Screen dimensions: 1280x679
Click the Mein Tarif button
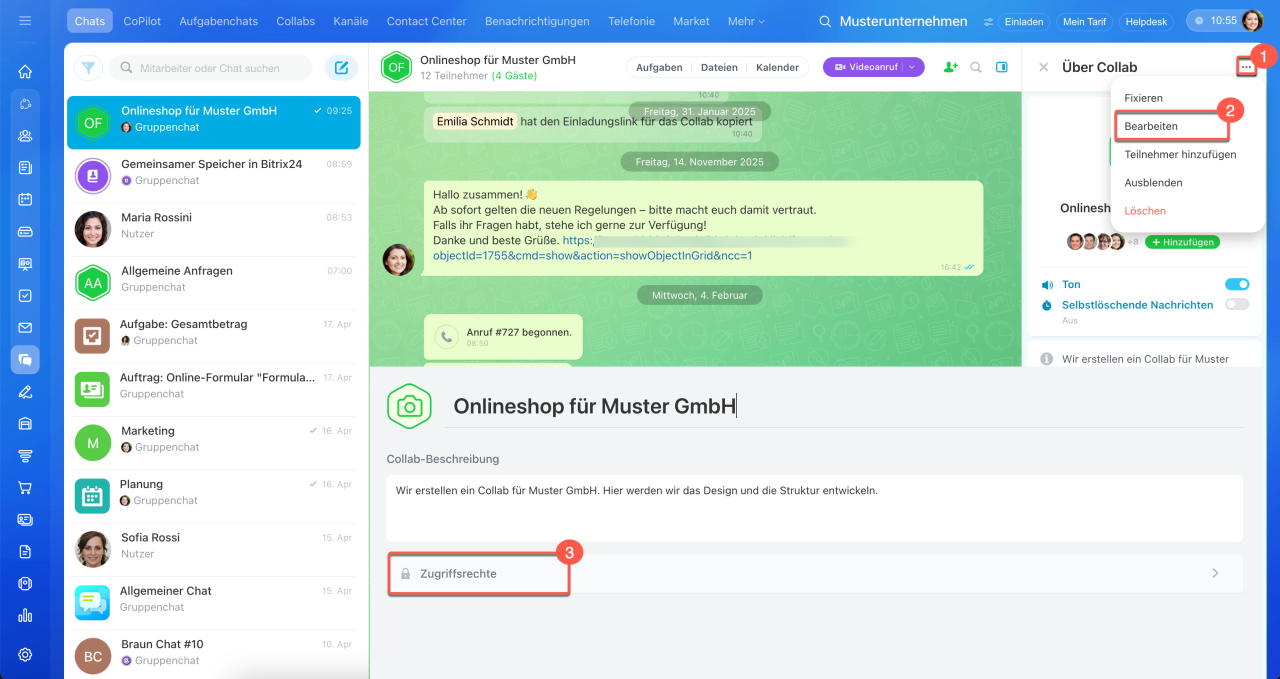pos(1083,21)
